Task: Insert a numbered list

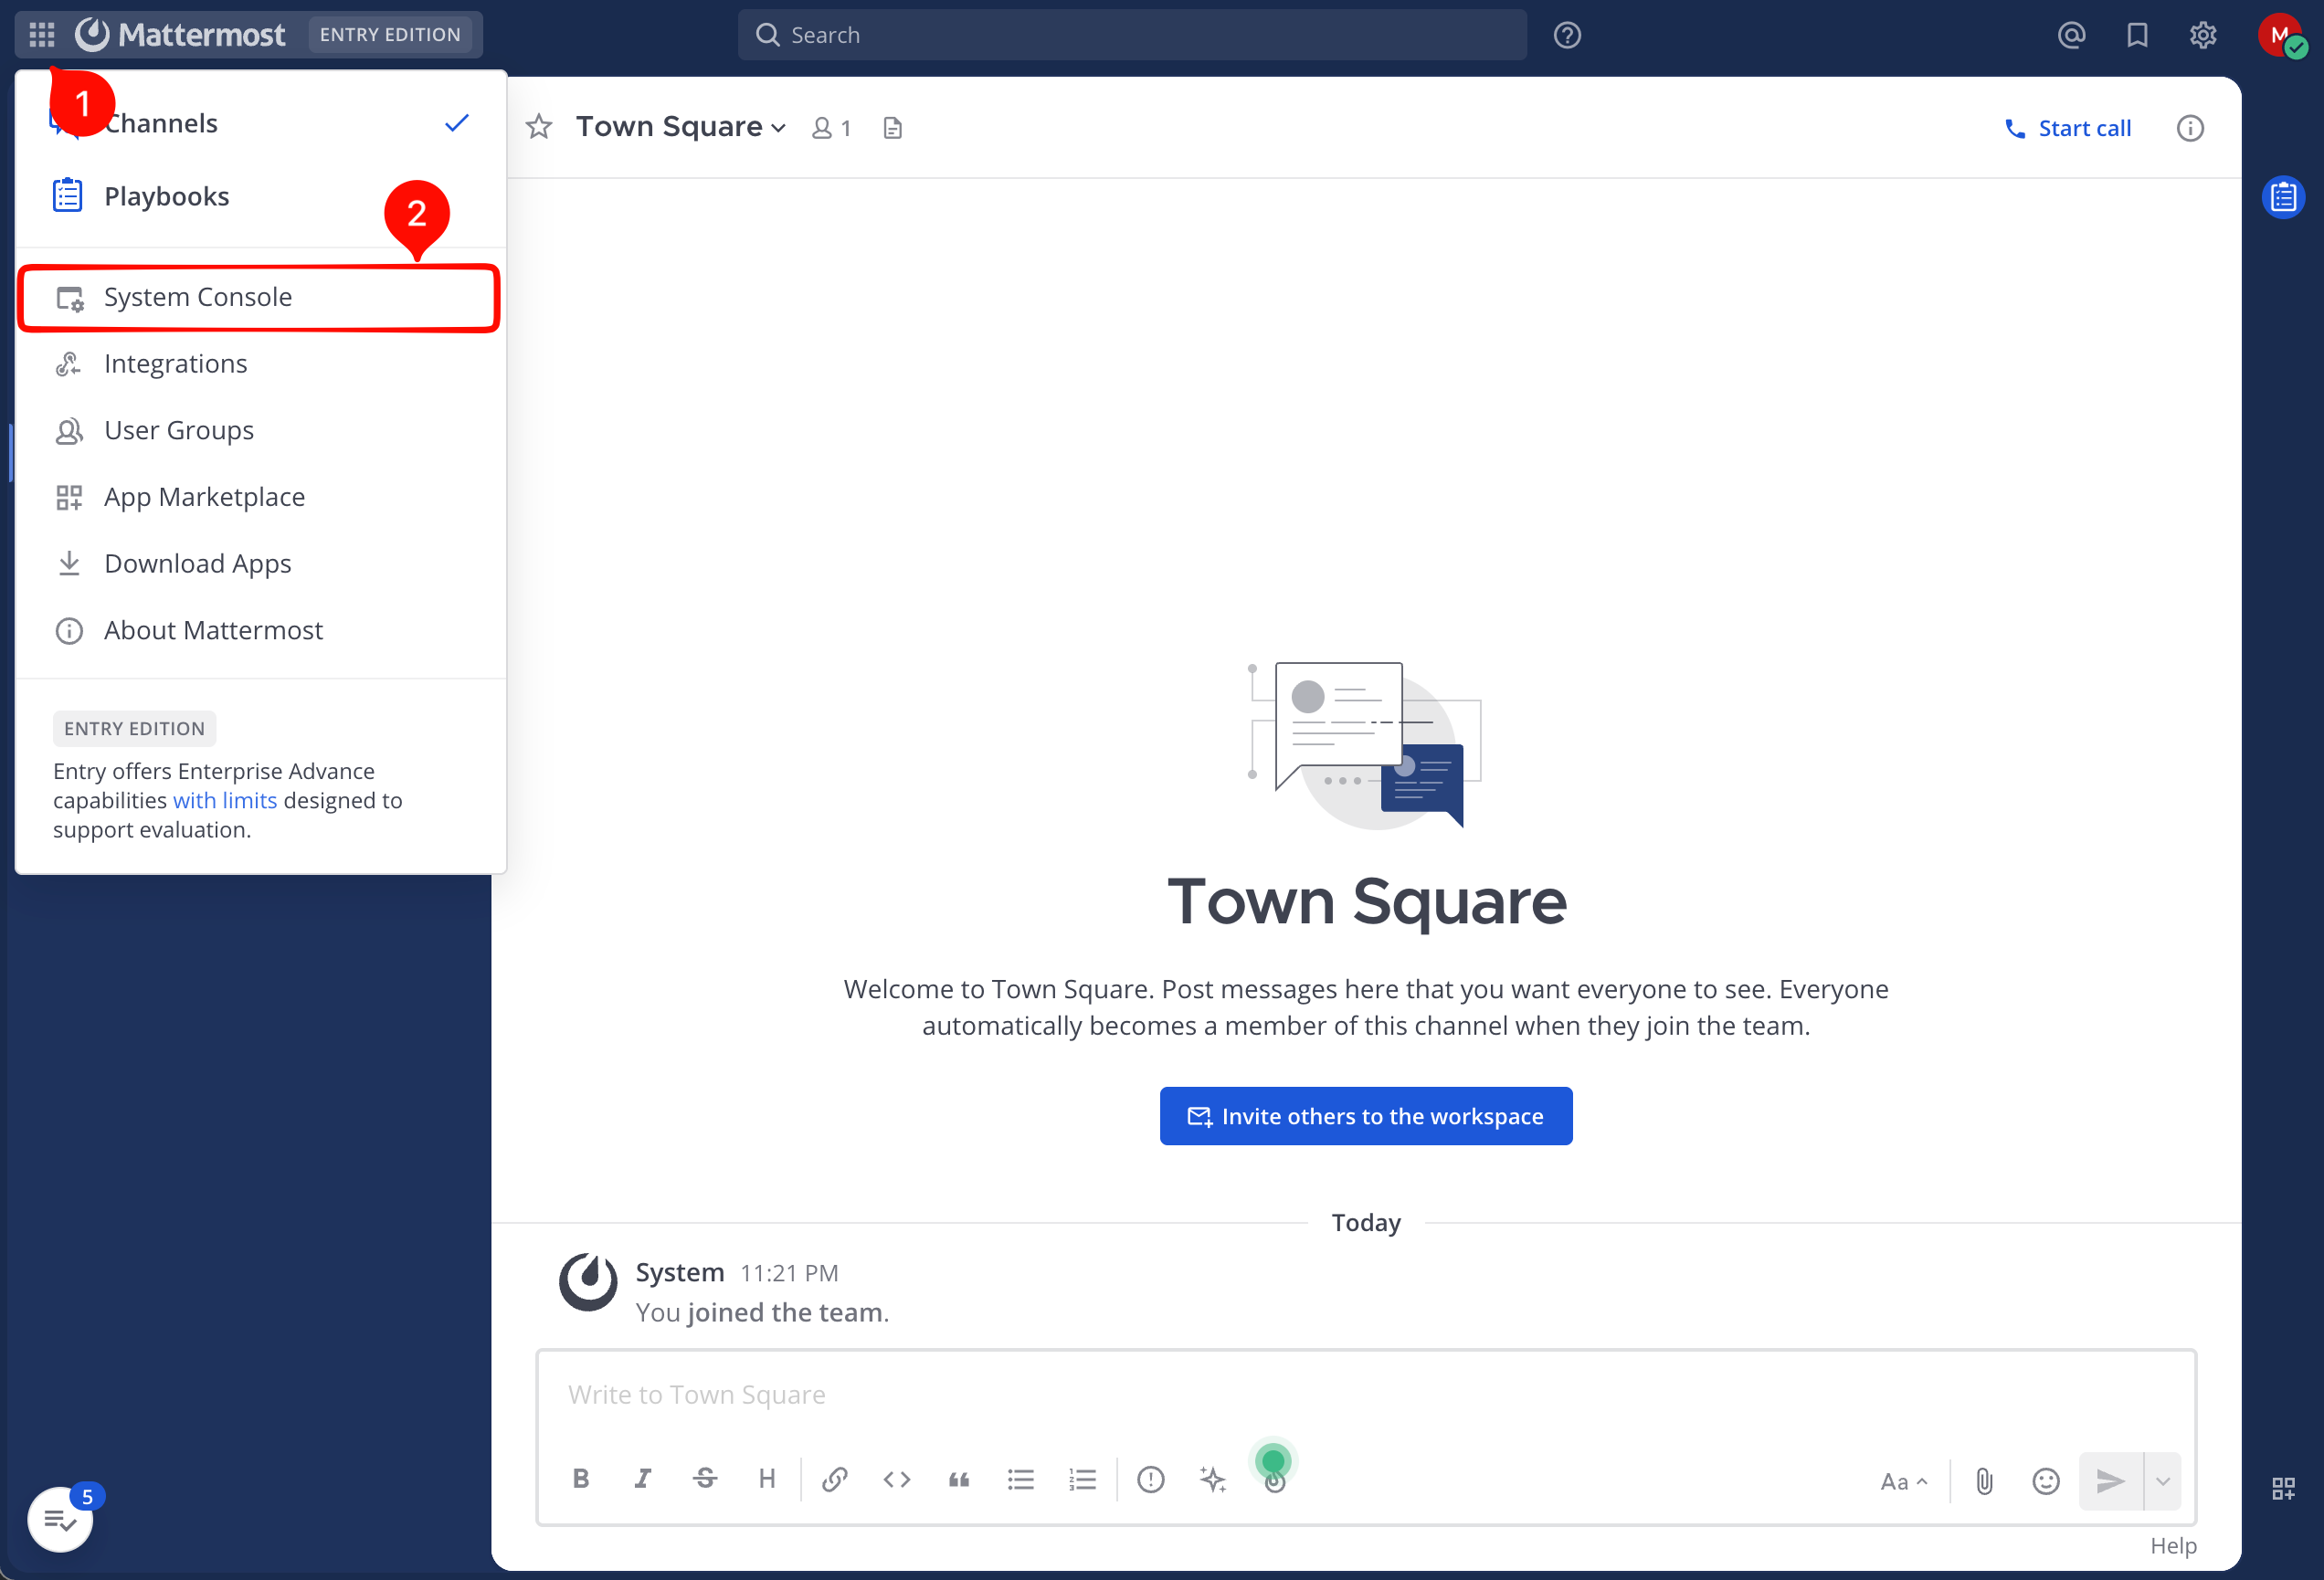Action: click(1083, 1479)
